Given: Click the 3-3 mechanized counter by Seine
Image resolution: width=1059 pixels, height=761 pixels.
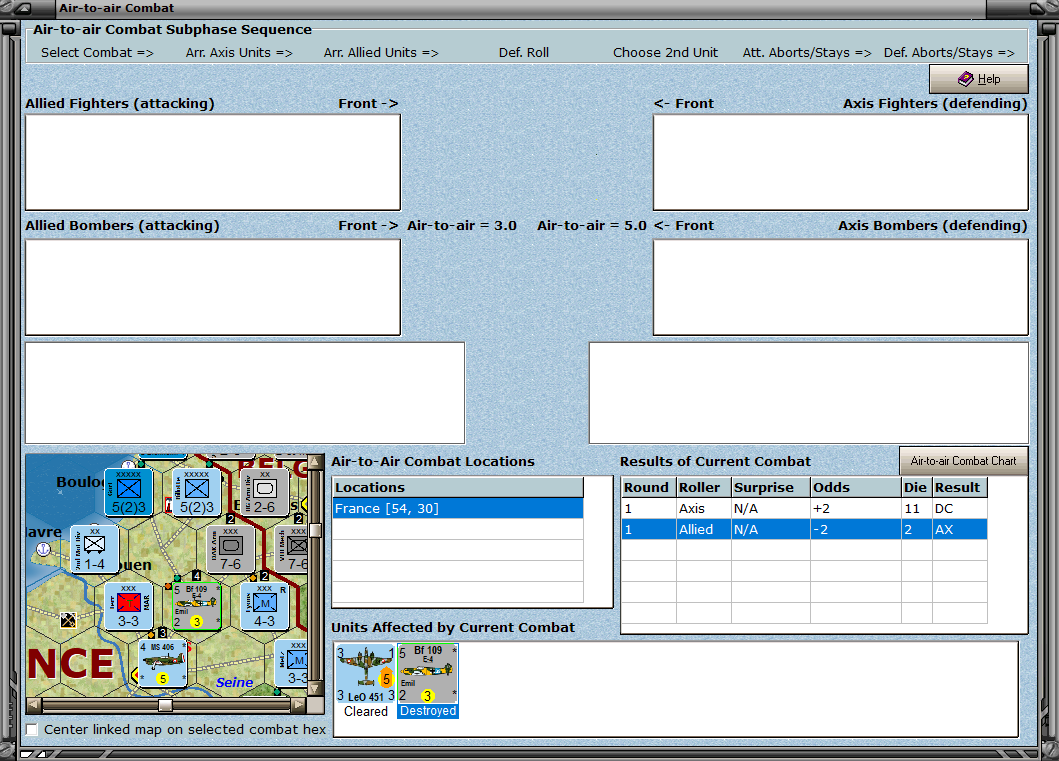Looking at the screenshot, I should [x=292, y=663].
